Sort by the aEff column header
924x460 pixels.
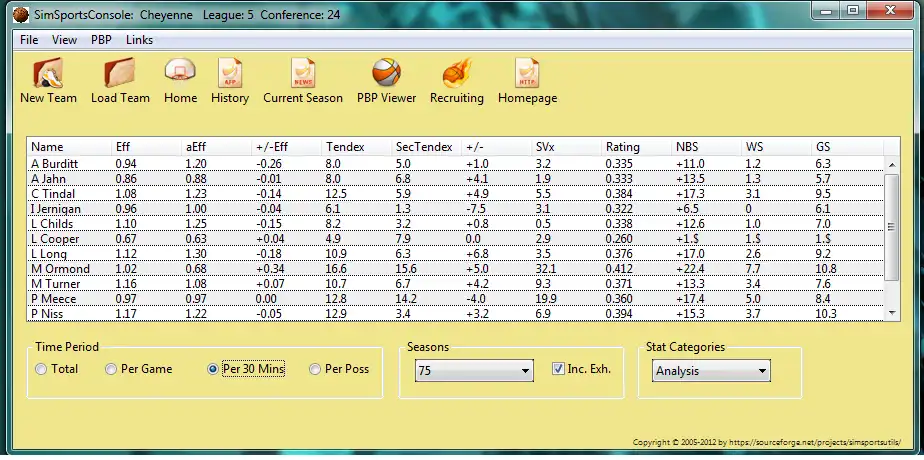point(216,147)
